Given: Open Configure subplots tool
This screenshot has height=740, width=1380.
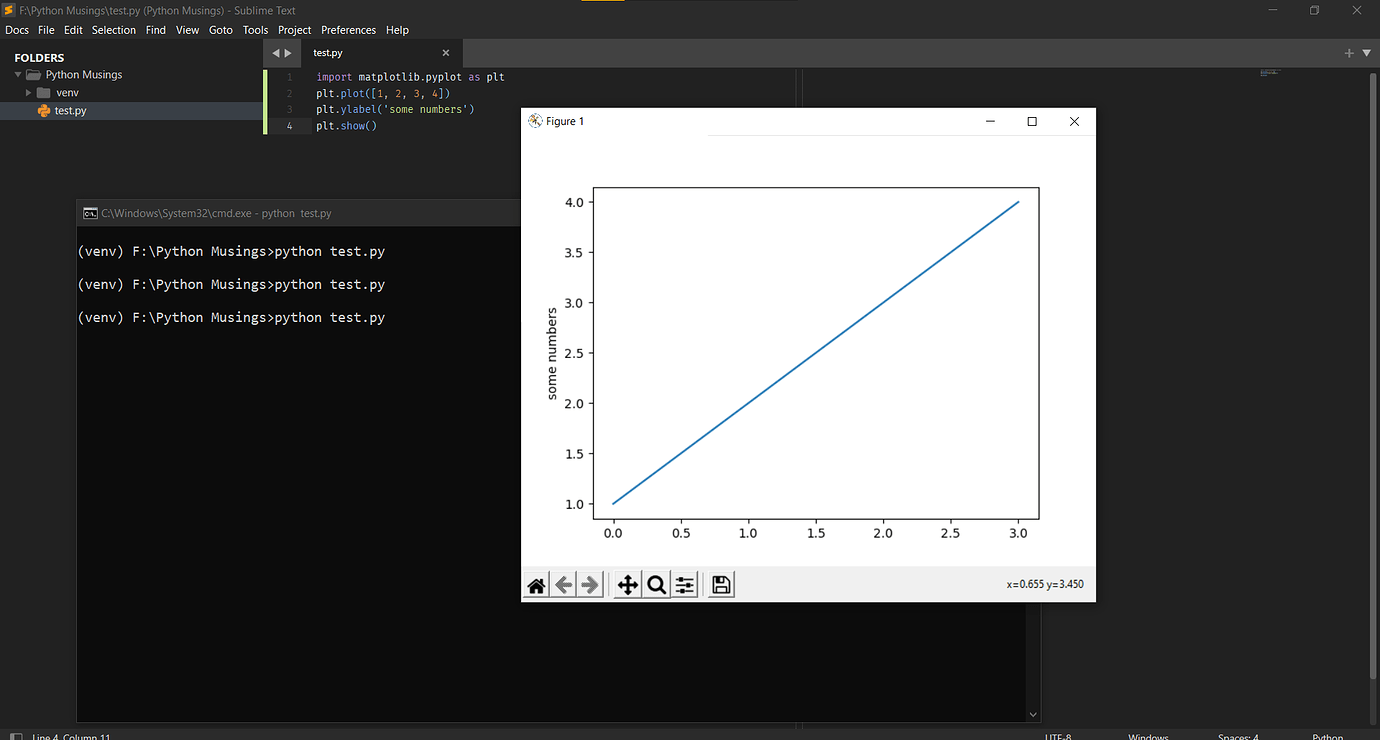Looking at the screenshot, I should click(684, 585).
